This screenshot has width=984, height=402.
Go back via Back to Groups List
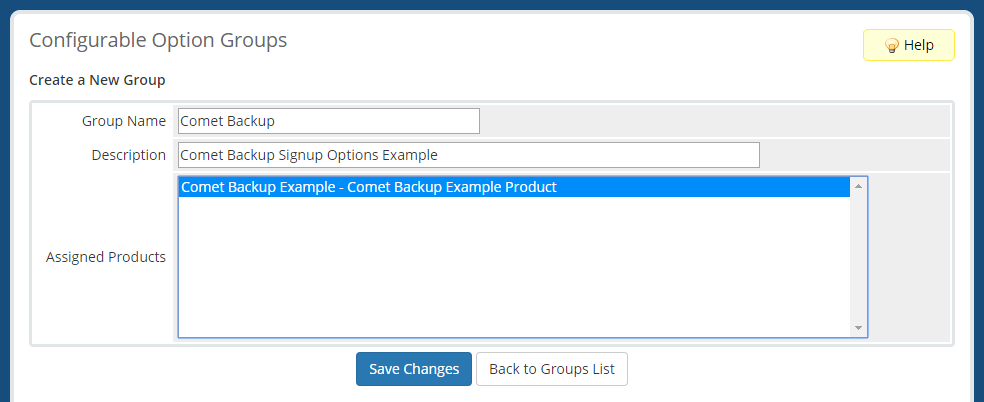click(552, 369)
